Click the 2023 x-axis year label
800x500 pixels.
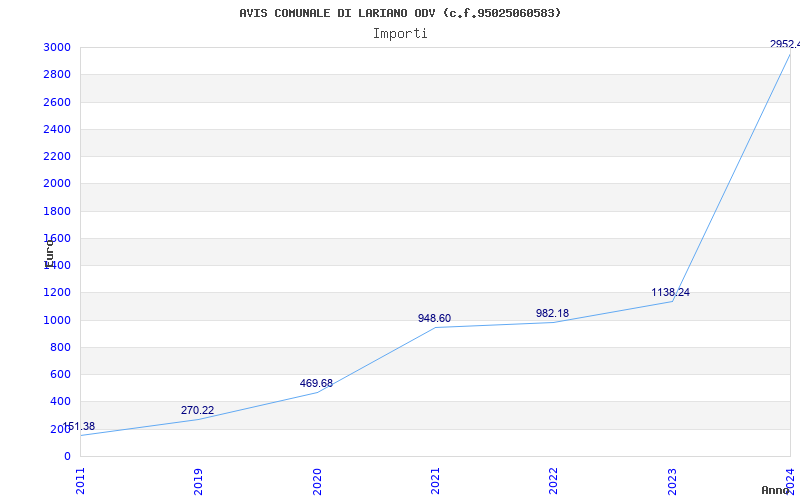click(672, 481)
